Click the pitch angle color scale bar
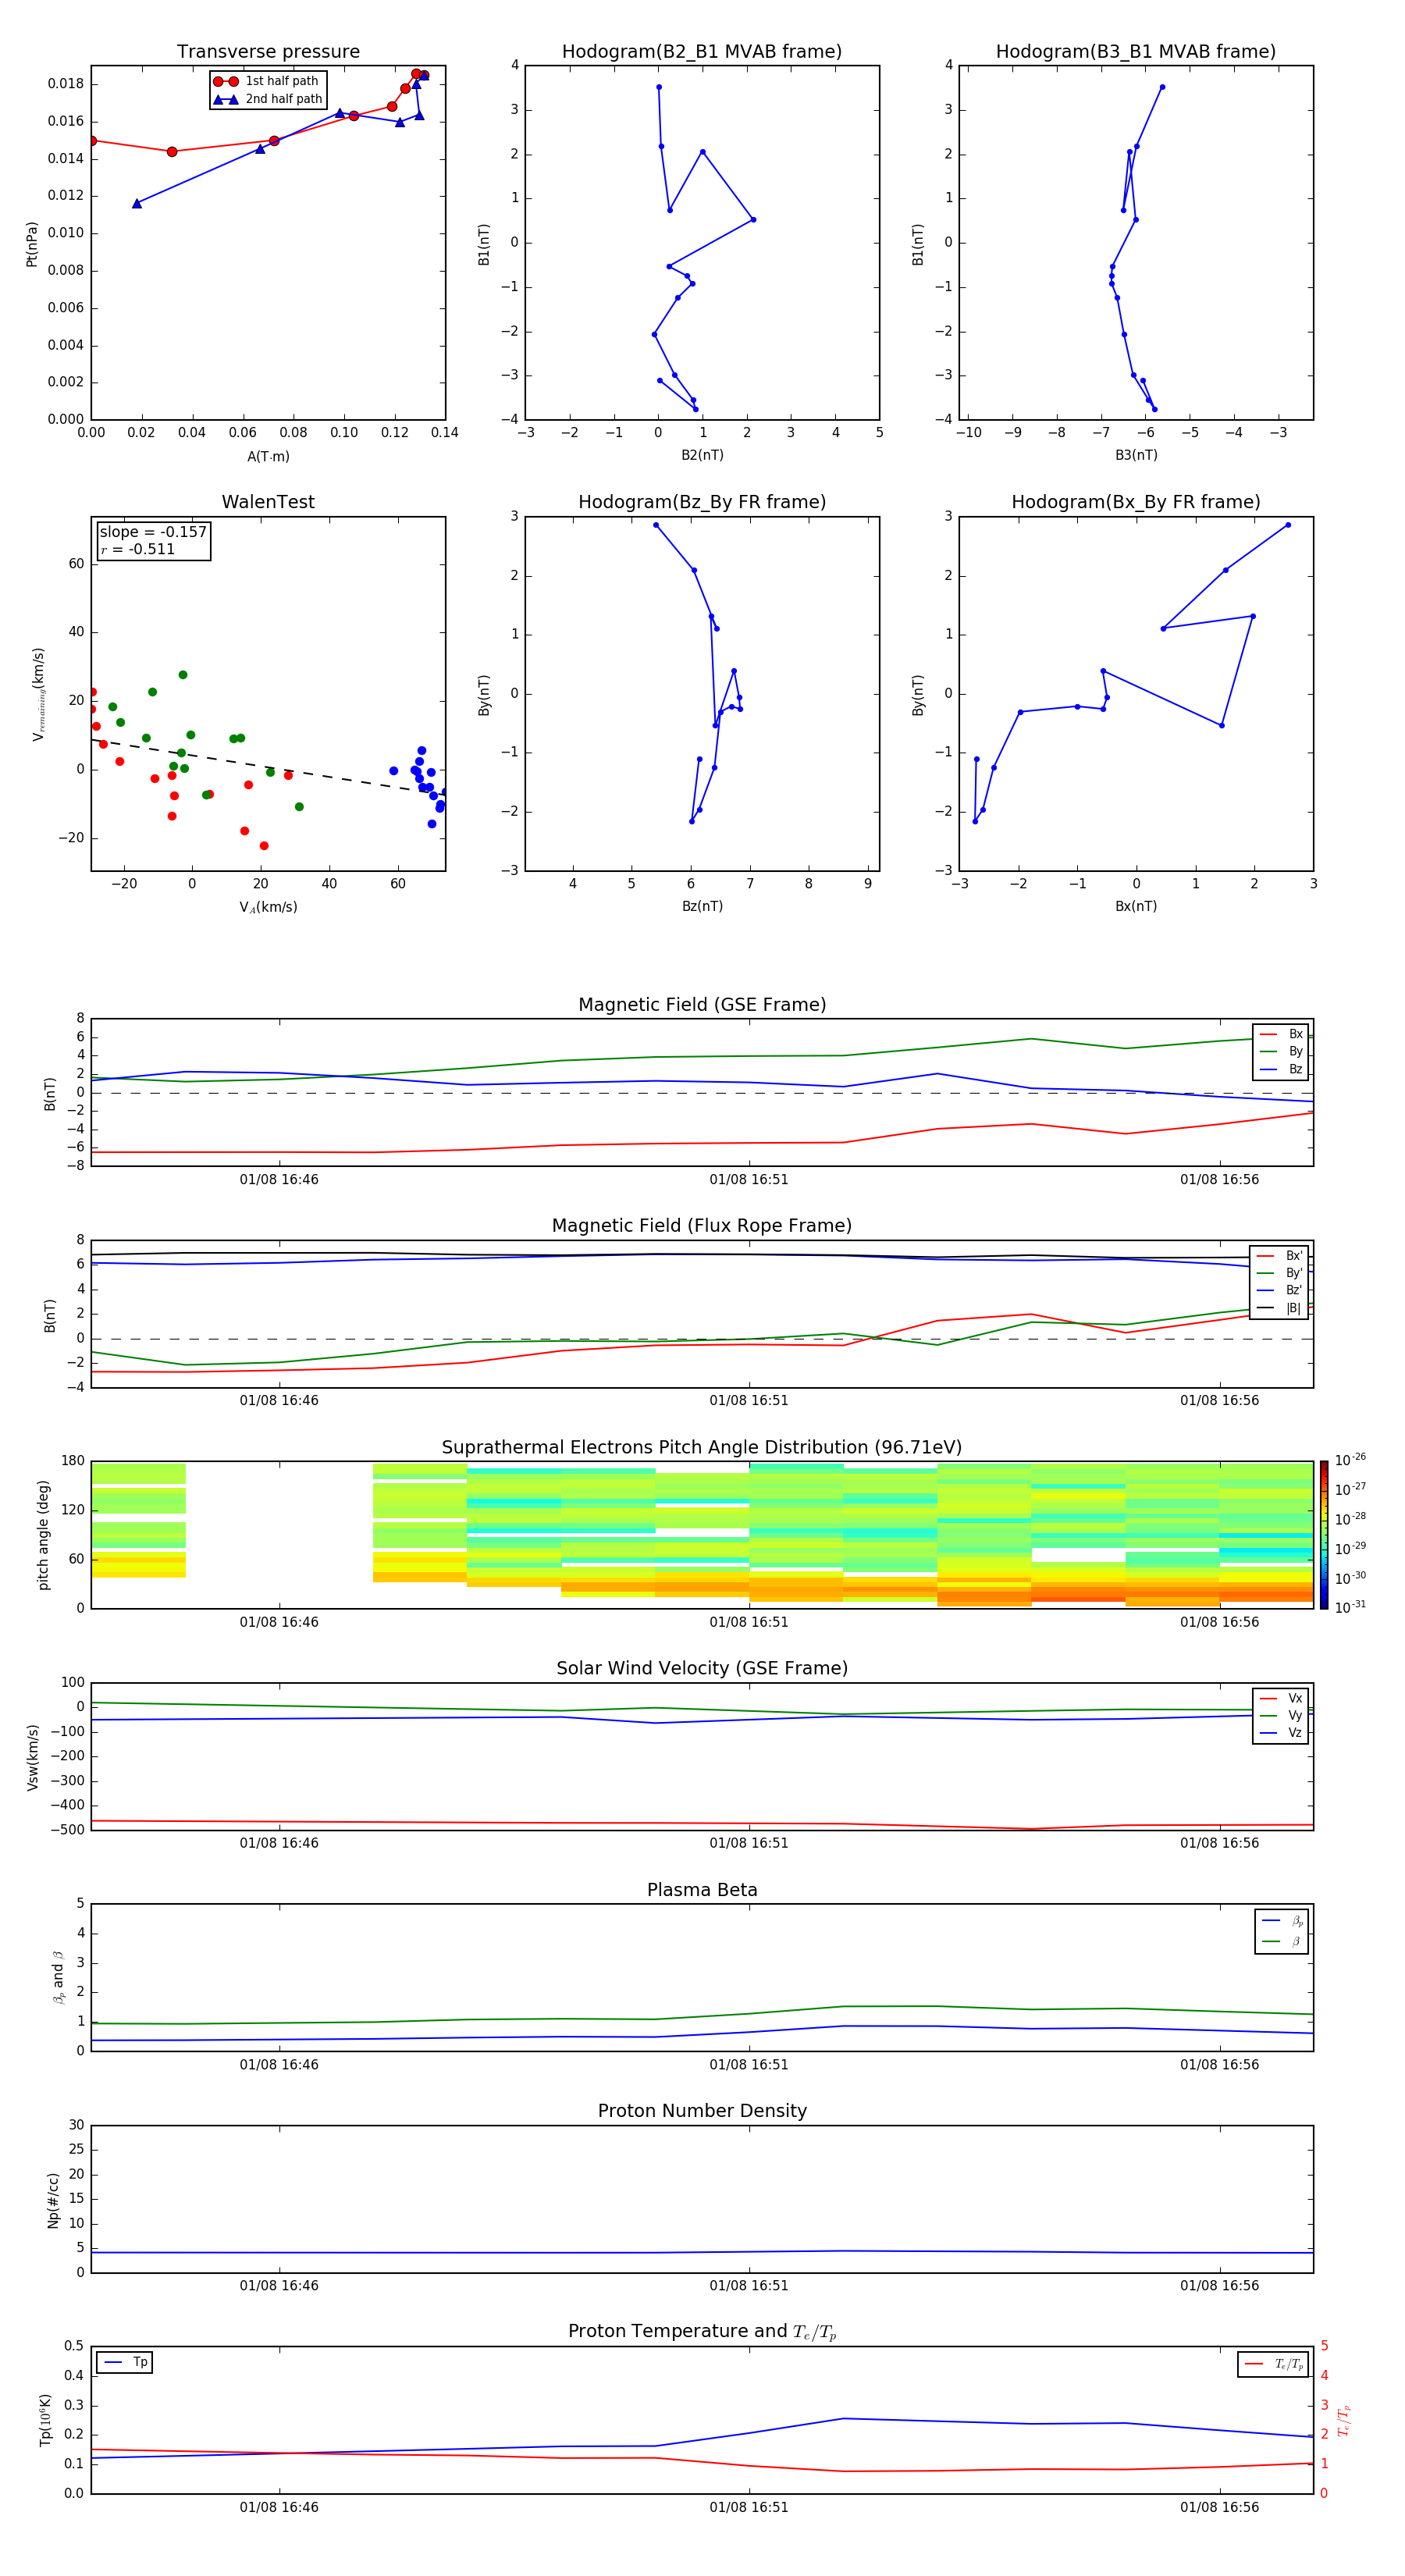The image size is (1405, 2576). pos(1324,1535)
